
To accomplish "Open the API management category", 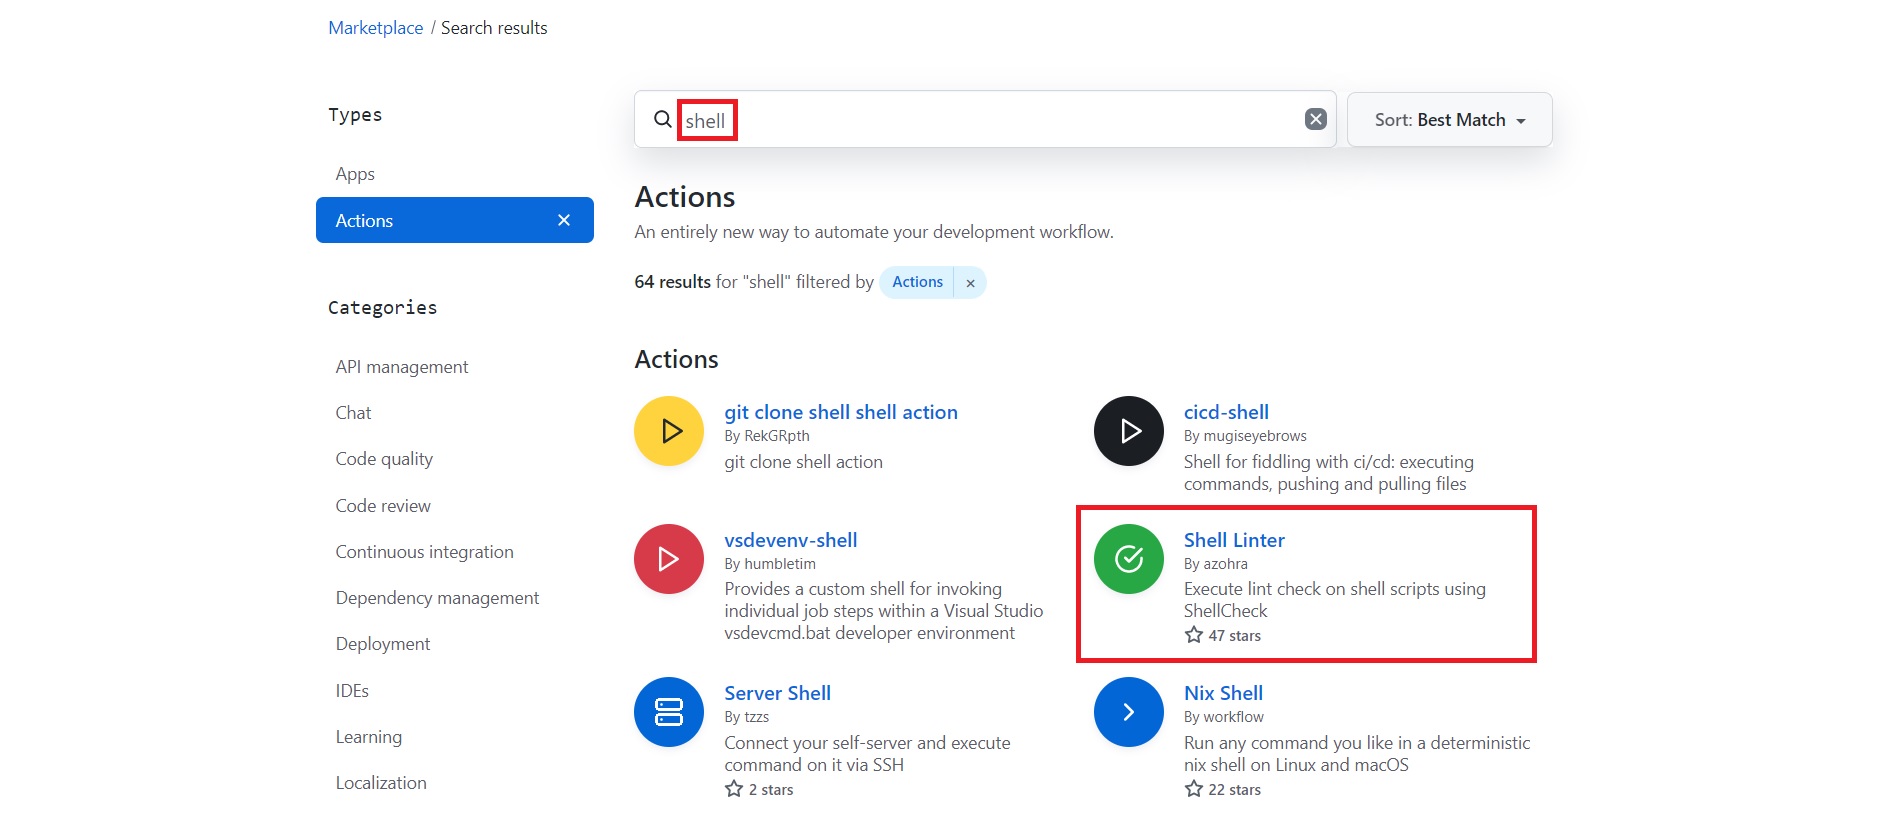I will tap(402, 367).
